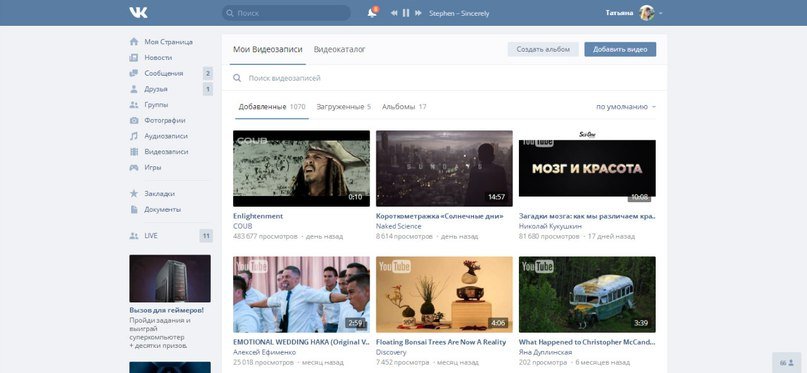This screenshot has width=807, height=373.
Task: Select the Загруженные 5 tab
Action: 343,107
